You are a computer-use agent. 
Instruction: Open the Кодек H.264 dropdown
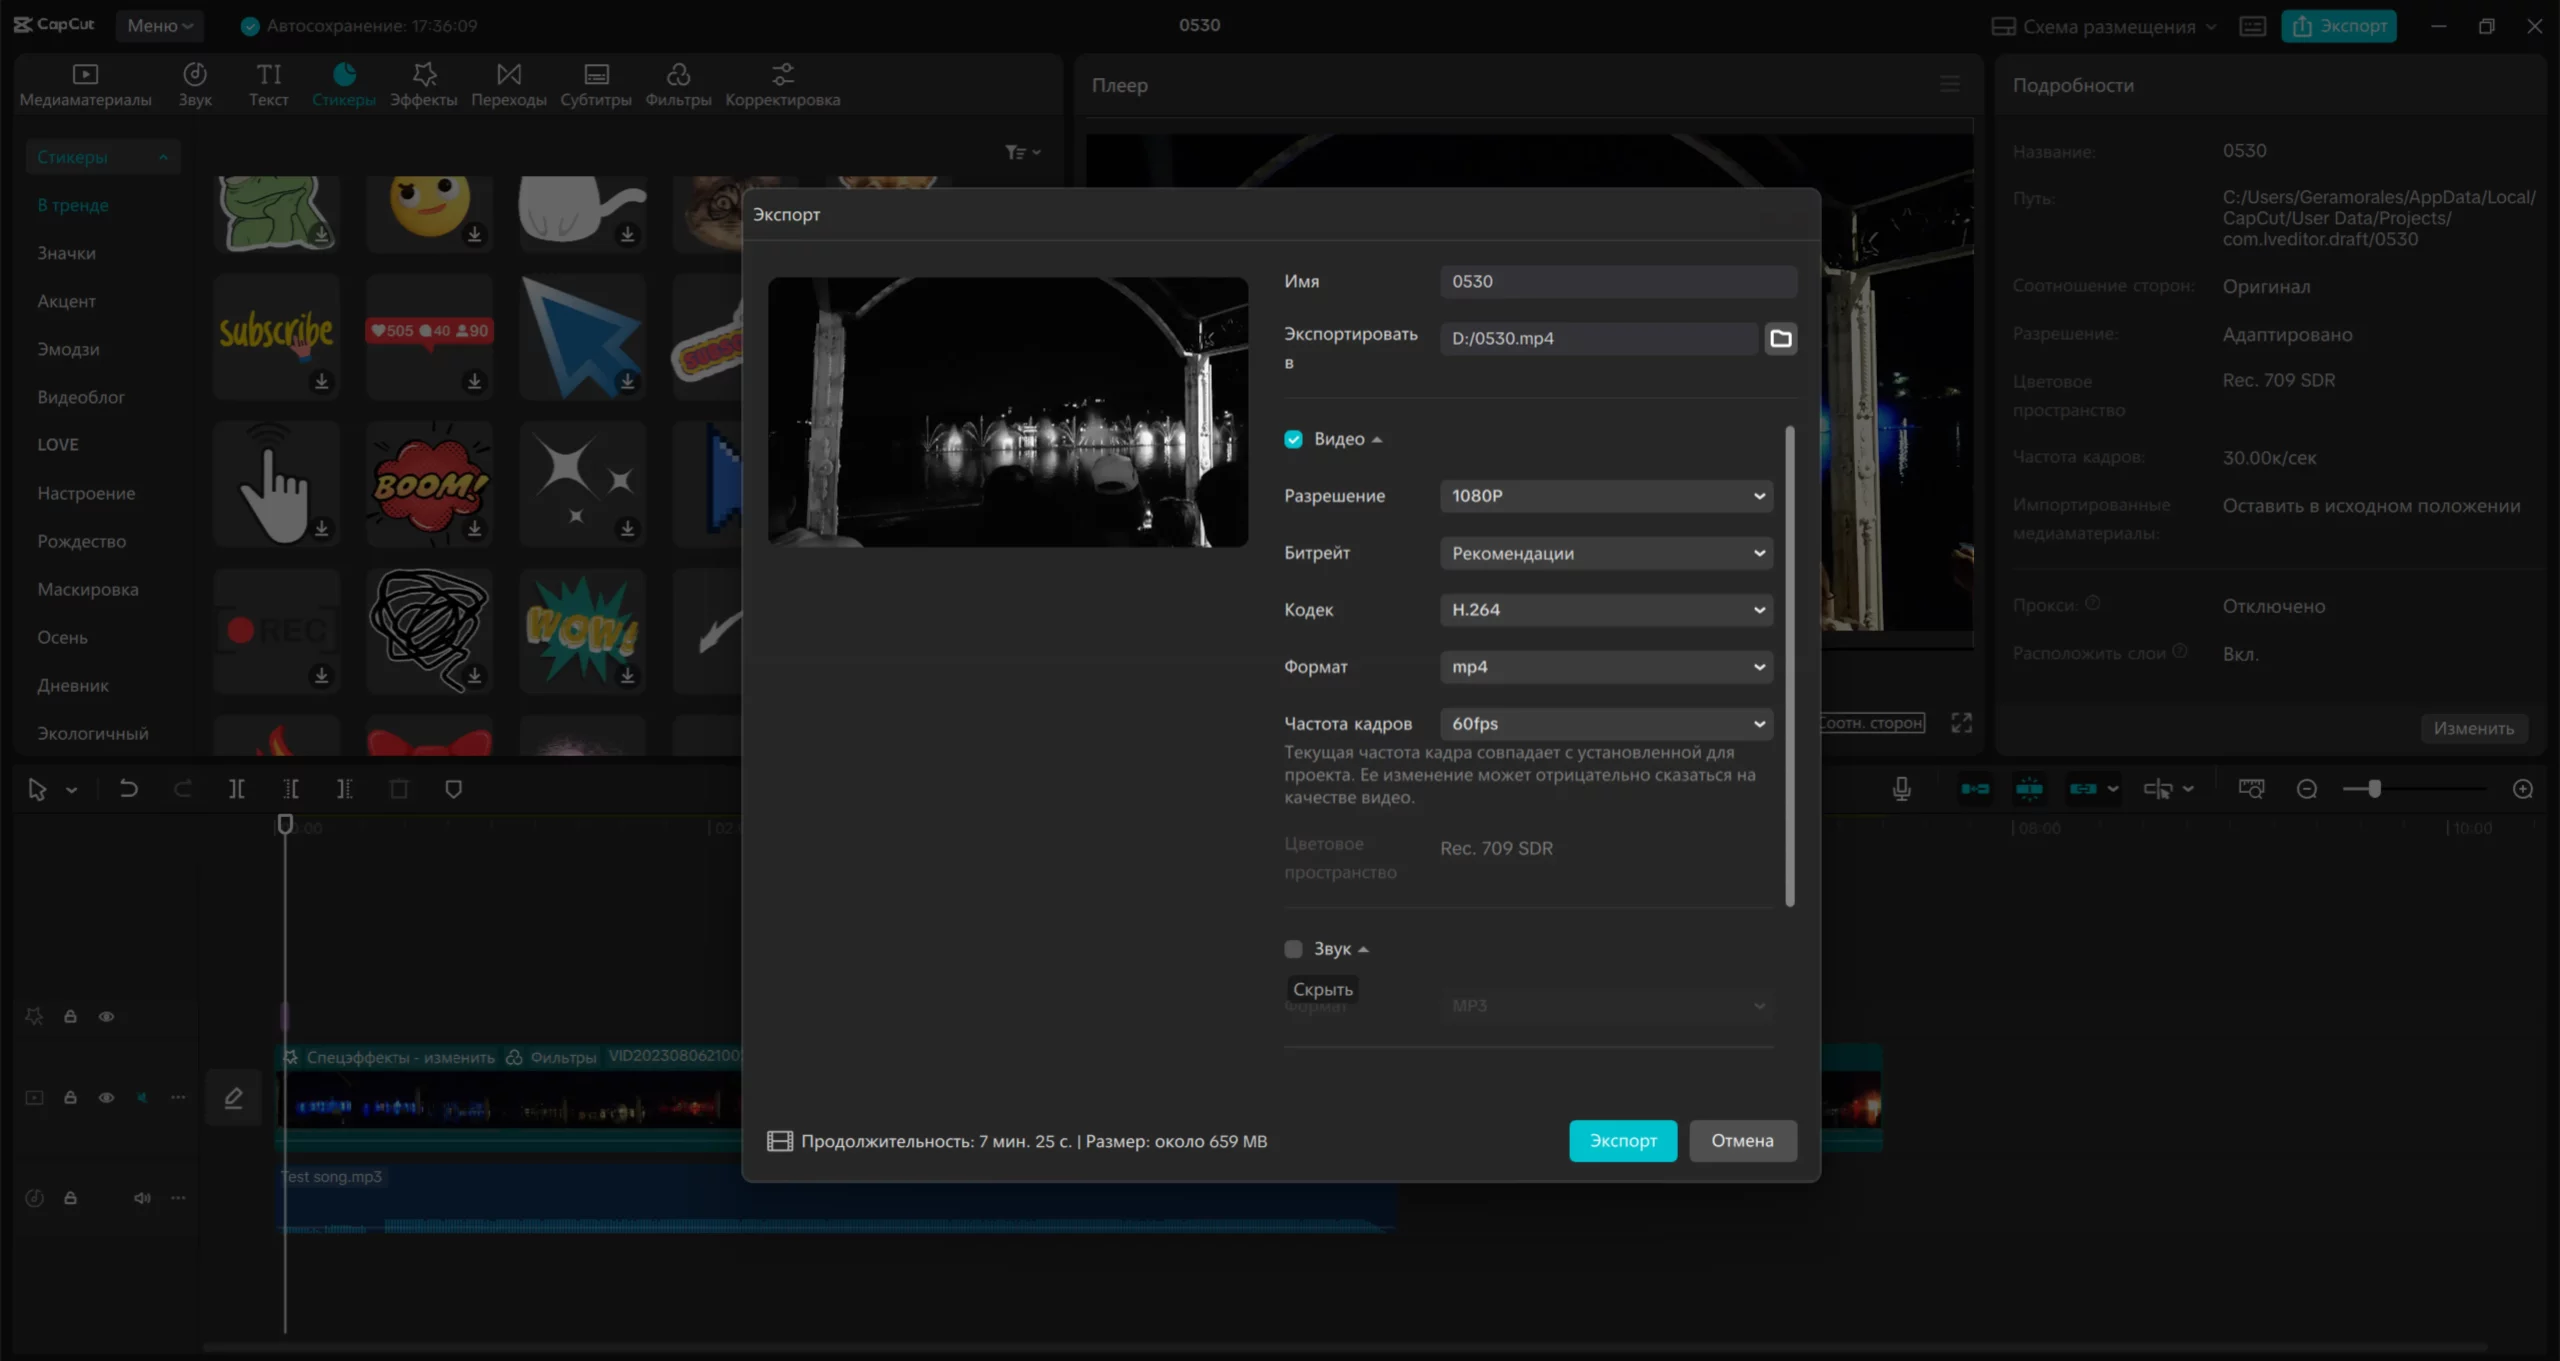click(1606, 610)
